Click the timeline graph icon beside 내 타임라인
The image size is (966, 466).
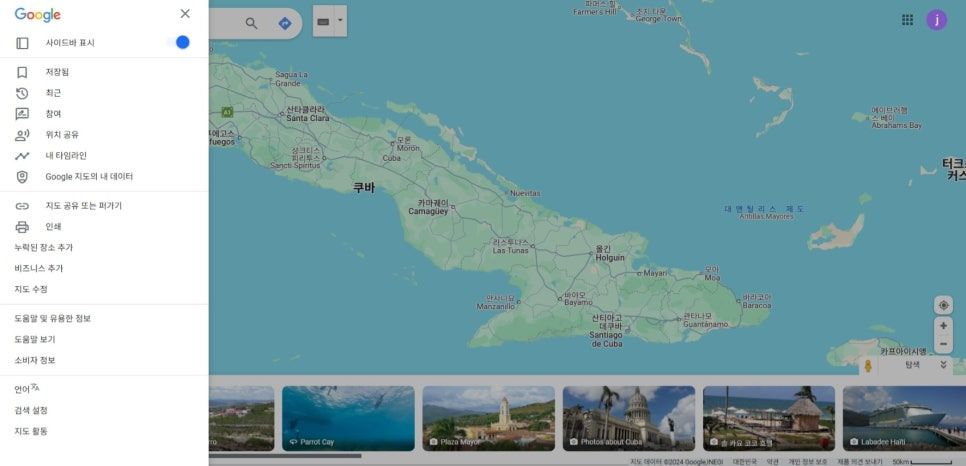tap(22, 156)
